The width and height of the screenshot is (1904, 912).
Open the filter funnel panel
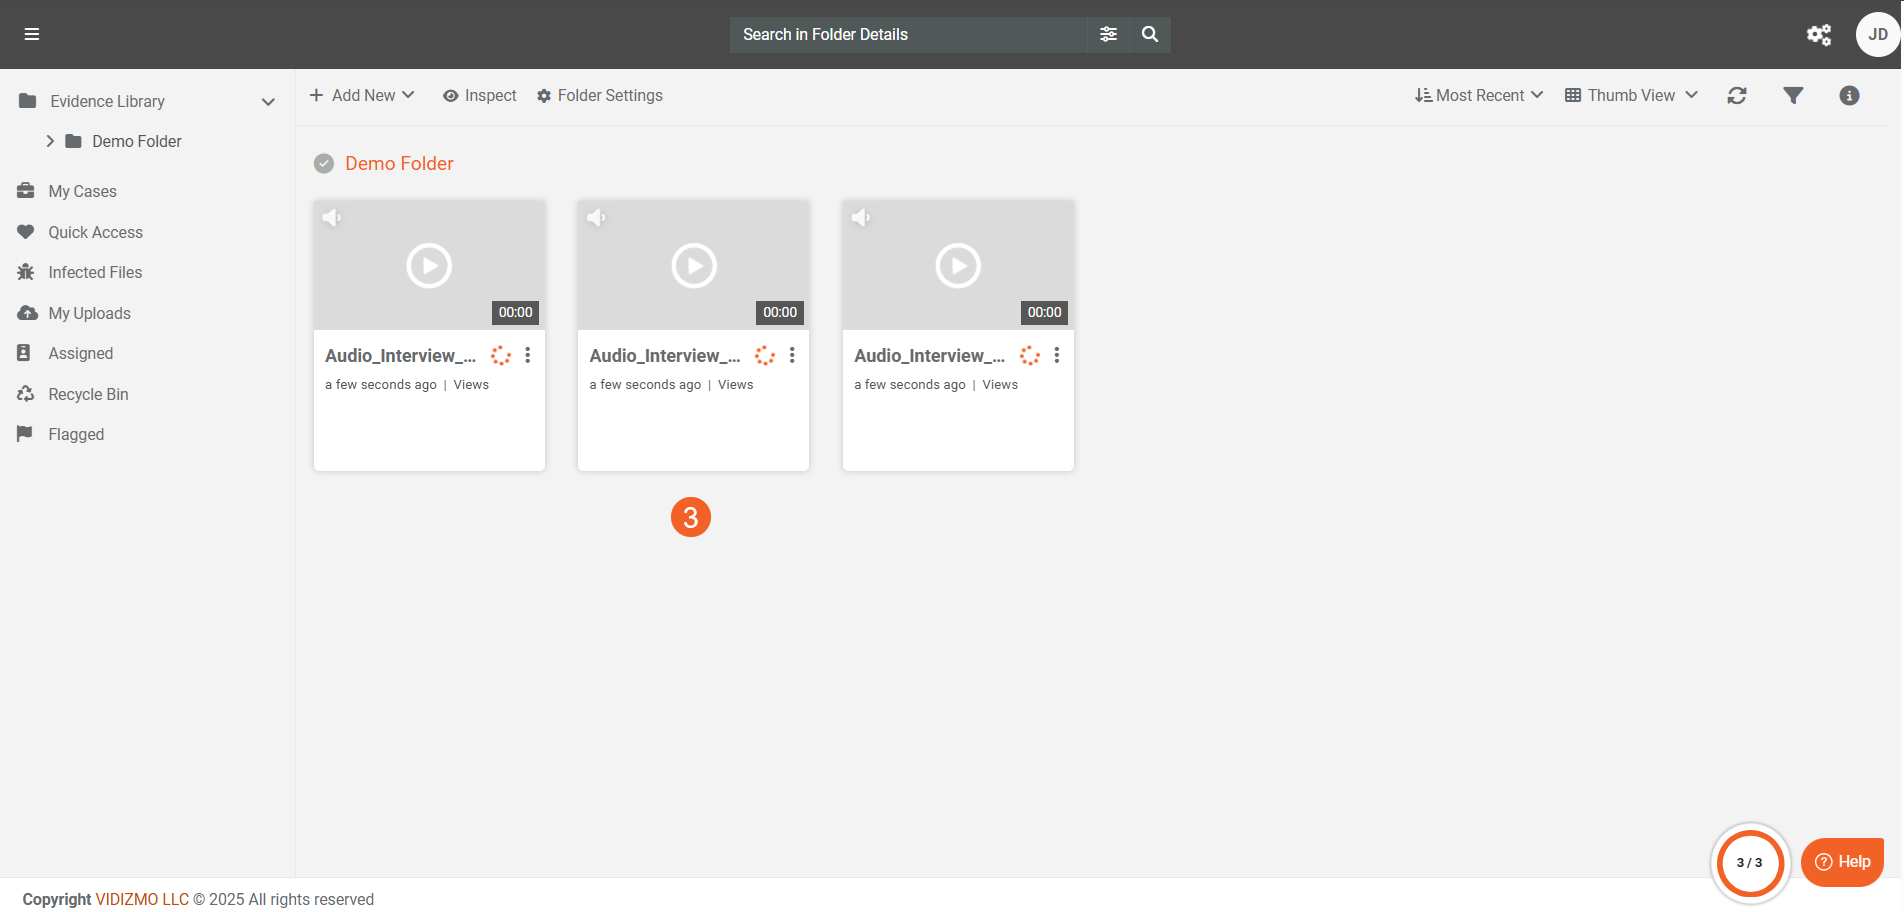[1793, 96]
